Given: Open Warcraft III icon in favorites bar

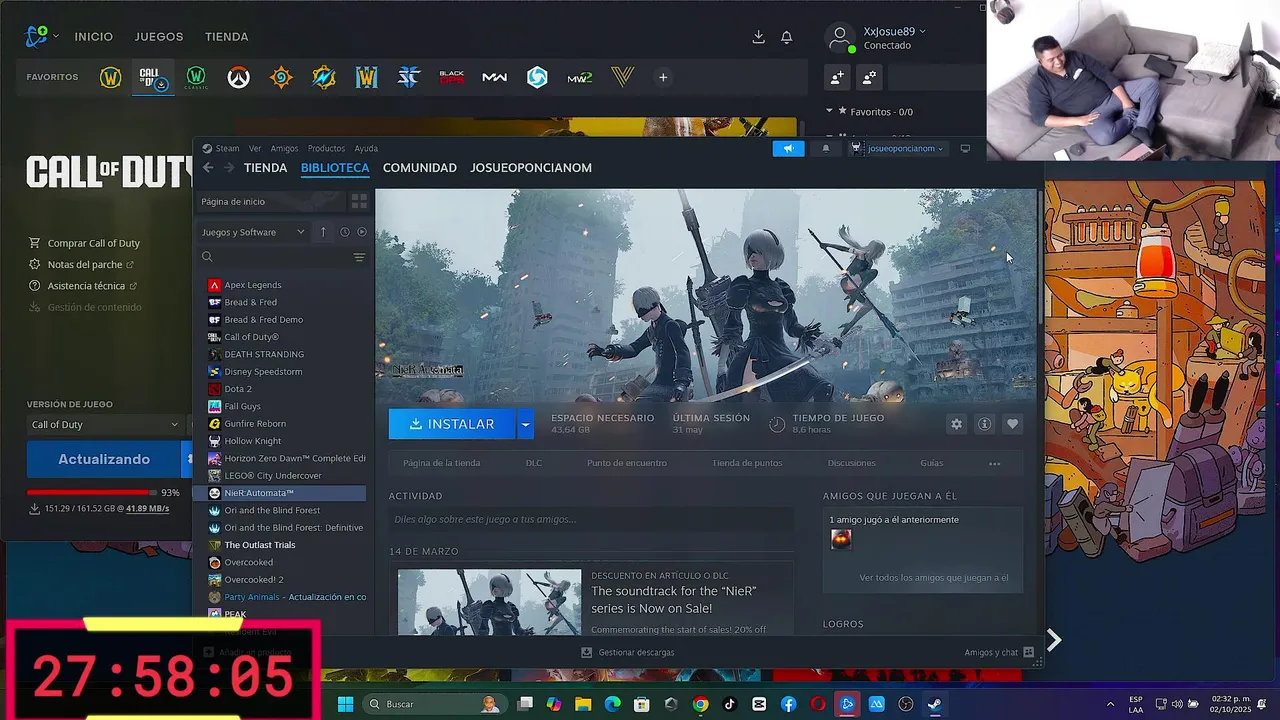Looking at the screenshot, I should point(366,77).
